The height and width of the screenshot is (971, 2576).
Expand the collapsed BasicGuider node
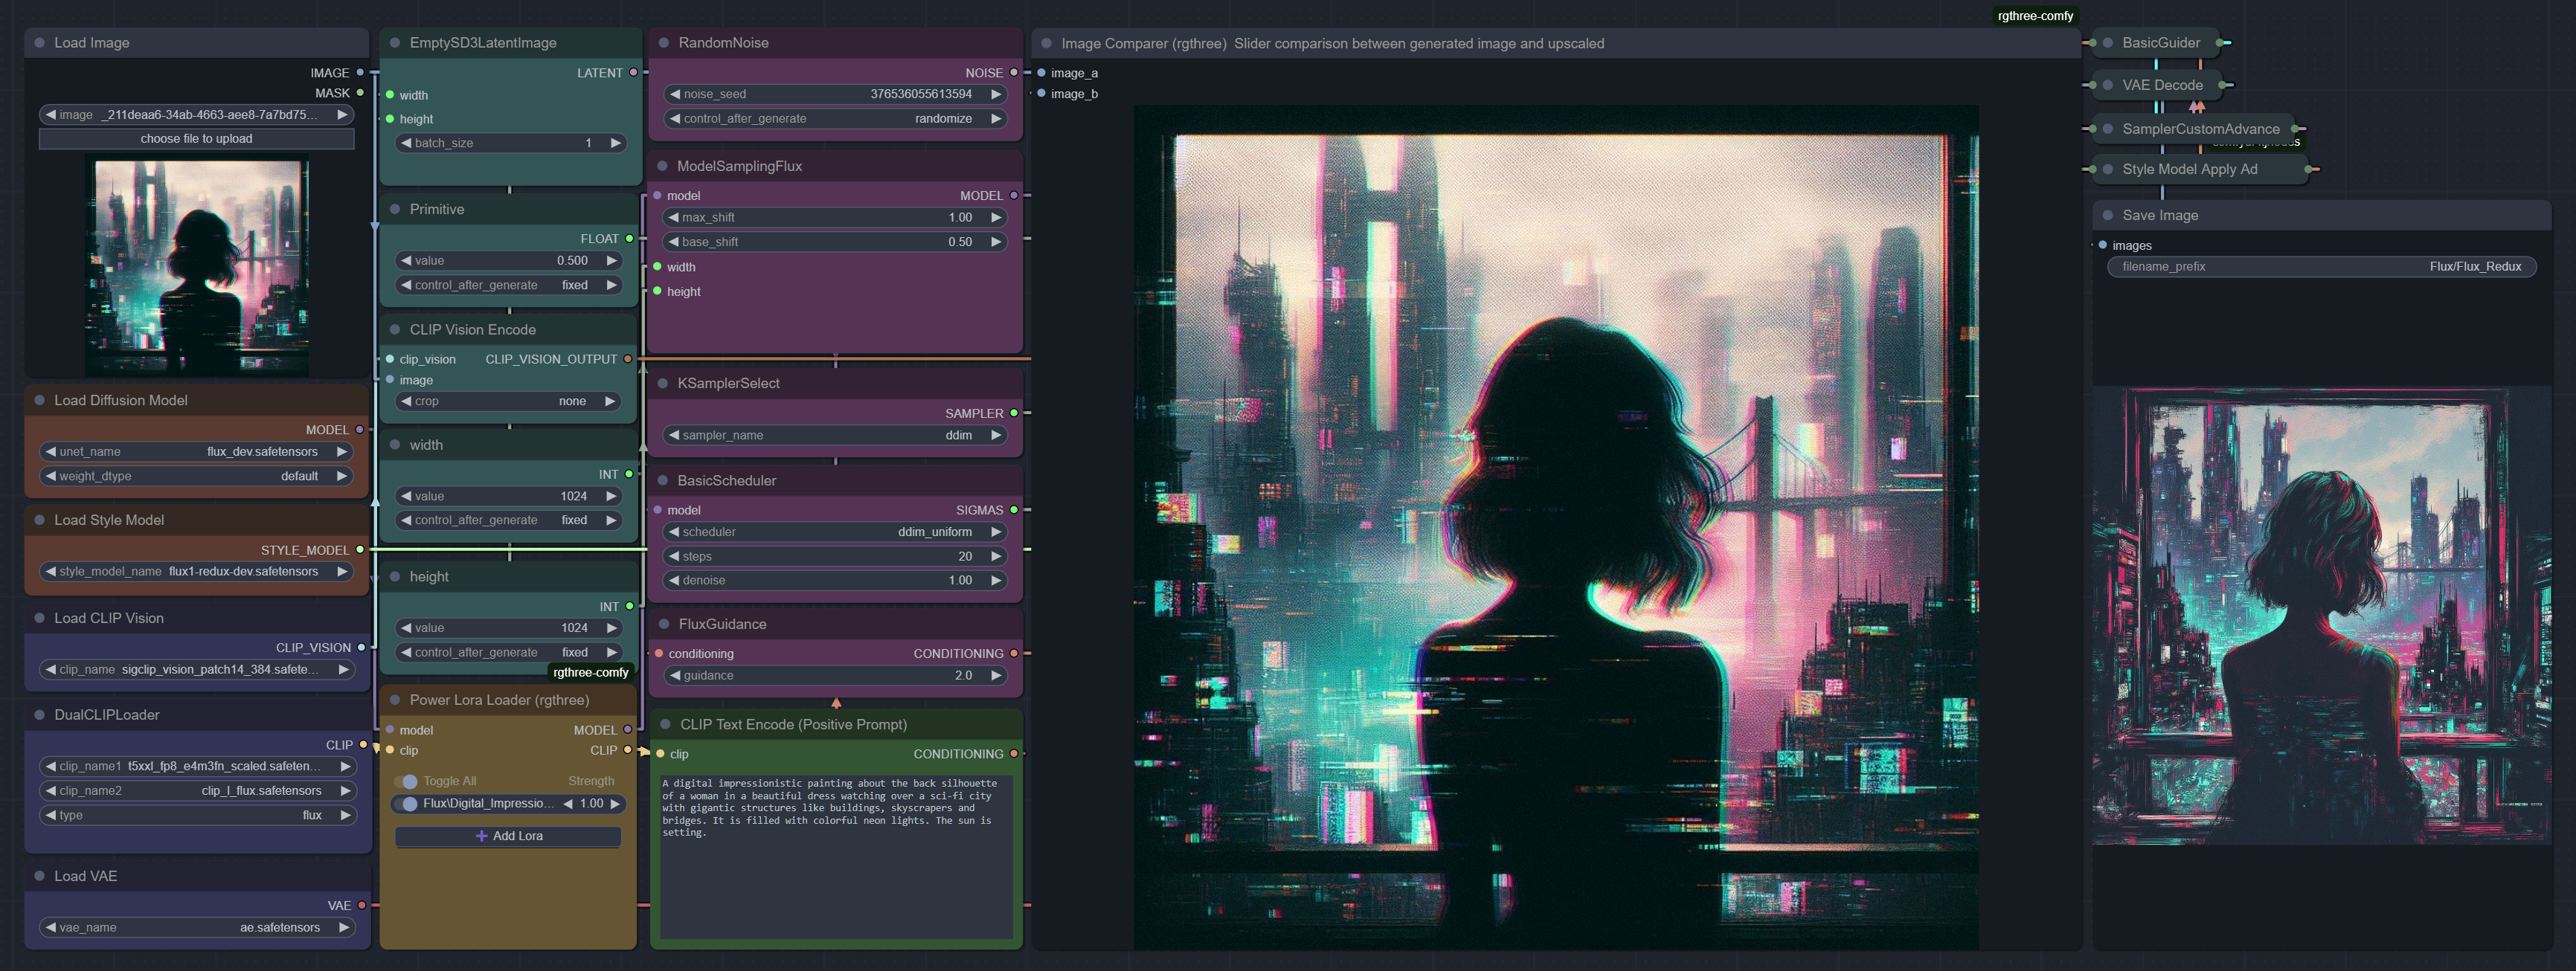click(x=2107, y=43)
